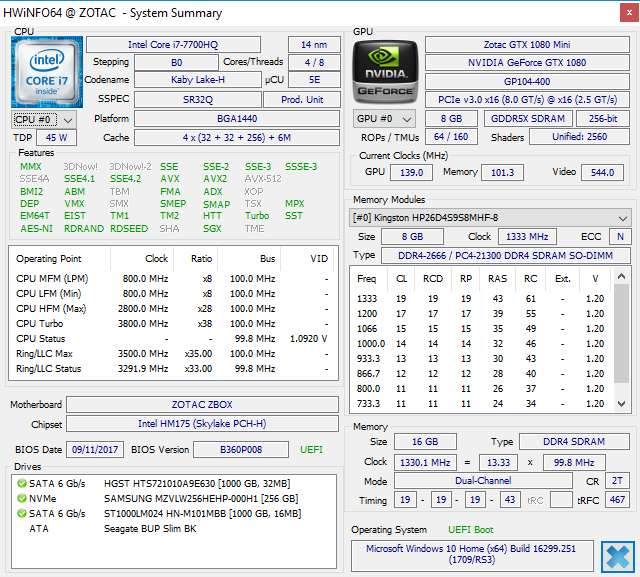Click the GDDR5X SDRAM memory type field
Image resolution: width=640 pixels, height=577 pixels.
(528, 119)
